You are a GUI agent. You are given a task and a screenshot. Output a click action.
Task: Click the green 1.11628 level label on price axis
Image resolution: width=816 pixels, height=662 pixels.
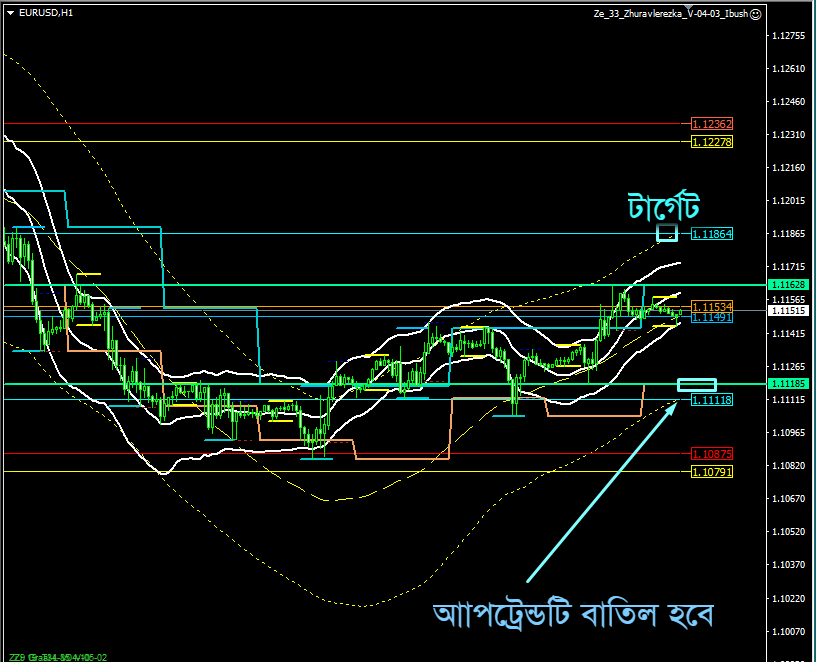coord(788,285)
